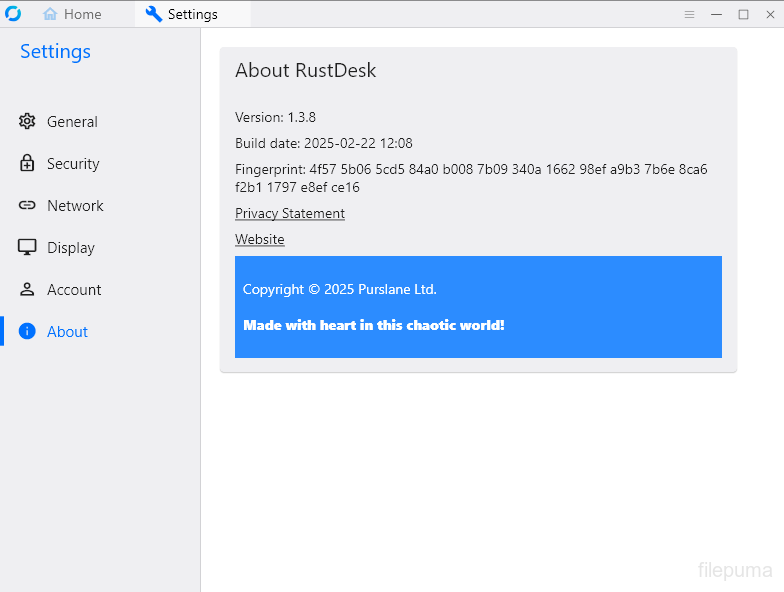Select the About info icon

click(27, 332)
